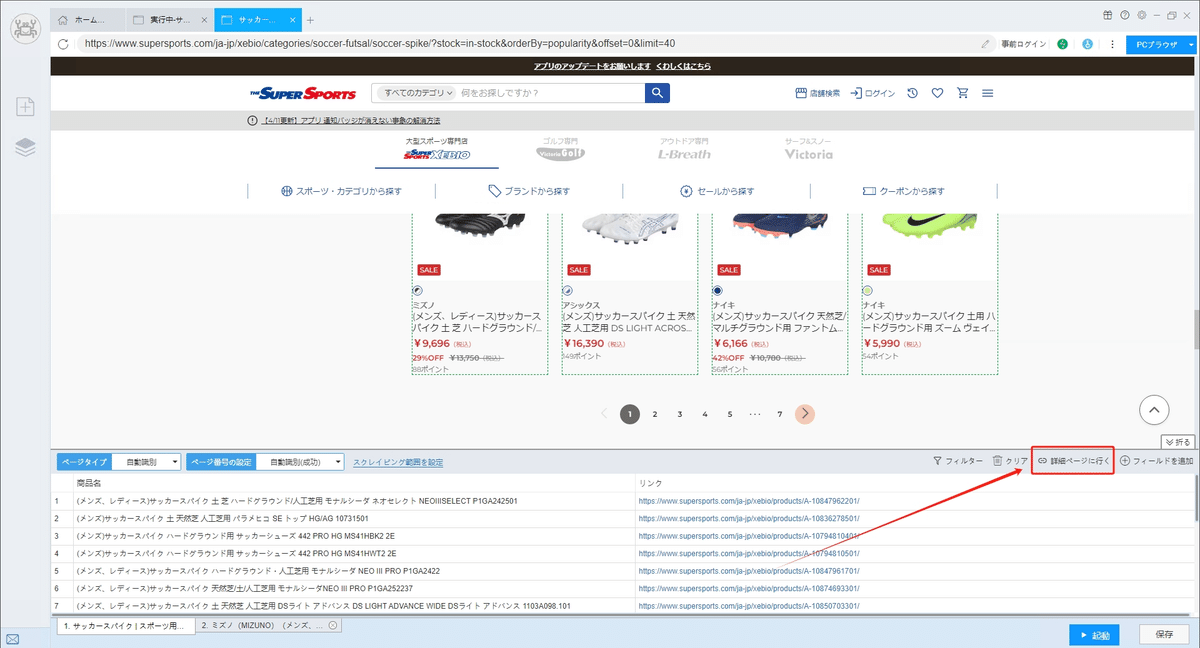Open the browsing history clock icon

click(x=912, y=93)
